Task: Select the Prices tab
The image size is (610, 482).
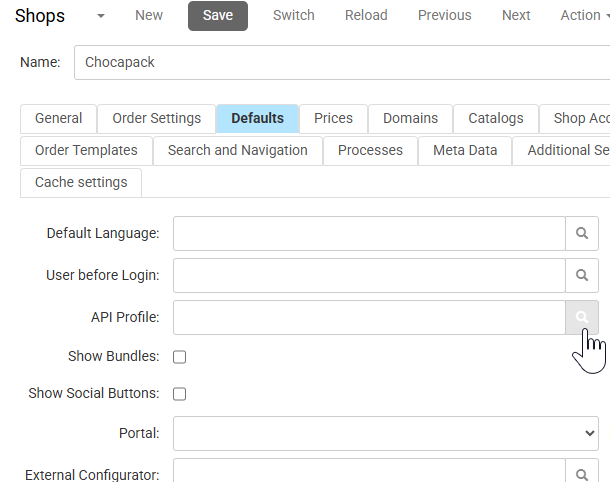Action: click(333, 118)
